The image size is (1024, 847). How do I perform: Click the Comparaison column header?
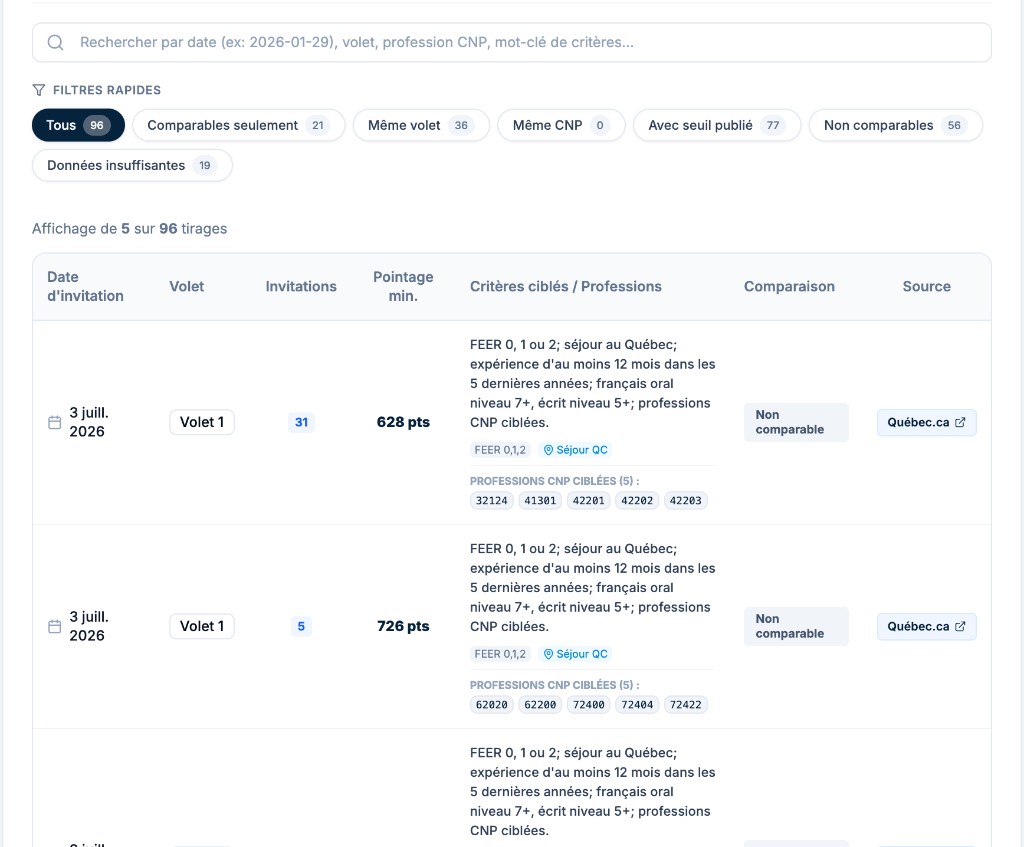789,286
